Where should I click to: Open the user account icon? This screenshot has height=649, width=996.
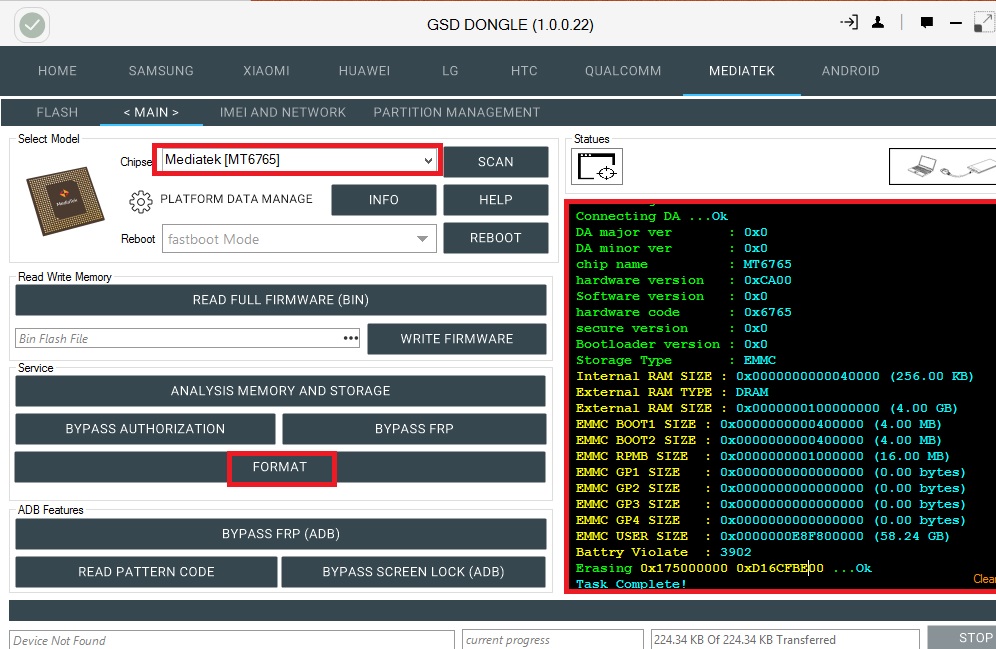pyautogui.click(x=878, y=23)
